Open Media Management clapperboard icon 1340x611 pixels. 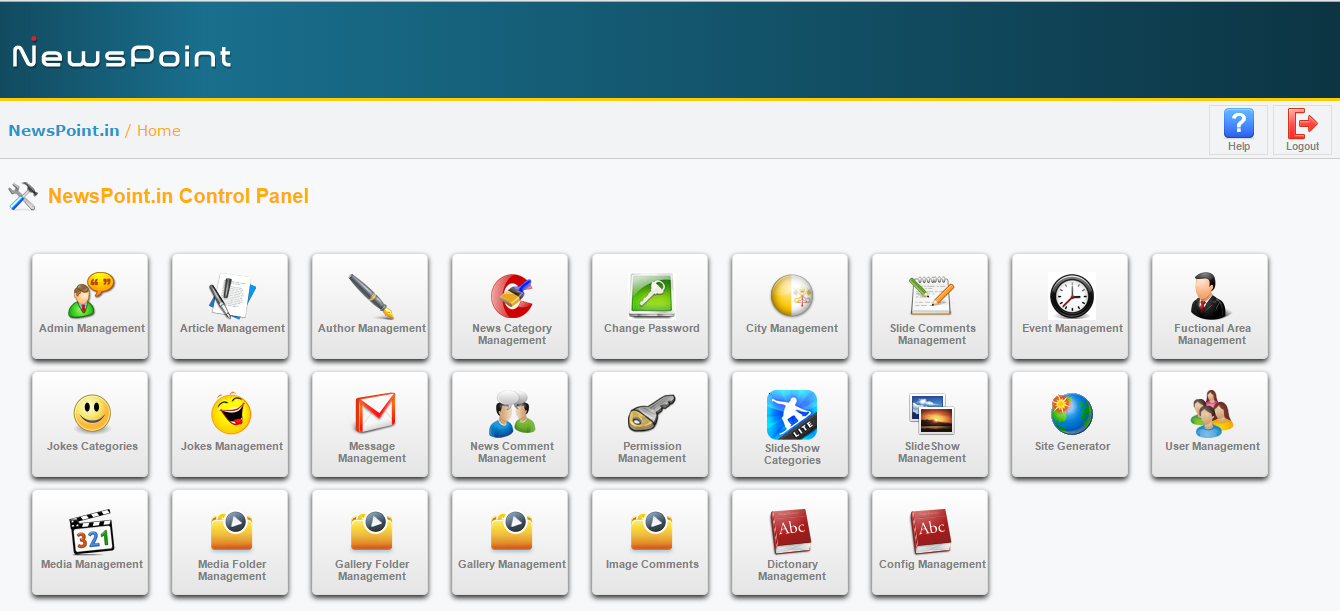coord(92,531)
